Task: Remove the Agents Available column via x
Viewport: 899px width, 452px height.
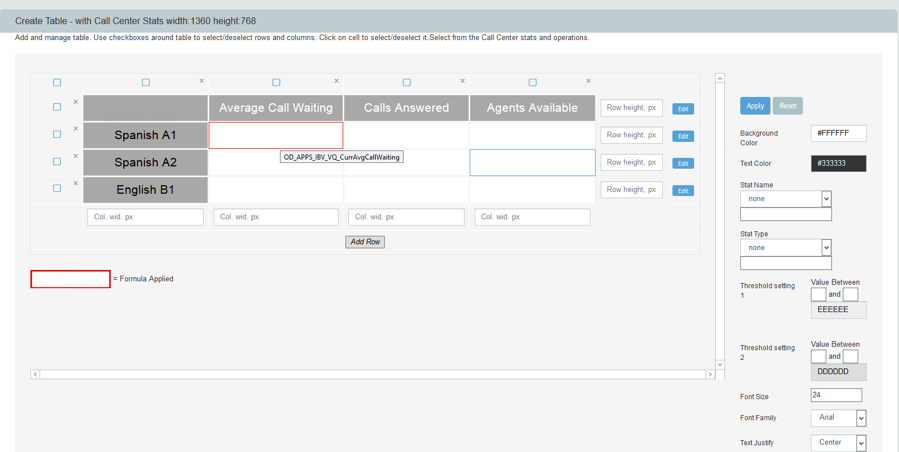Action: 588,81
